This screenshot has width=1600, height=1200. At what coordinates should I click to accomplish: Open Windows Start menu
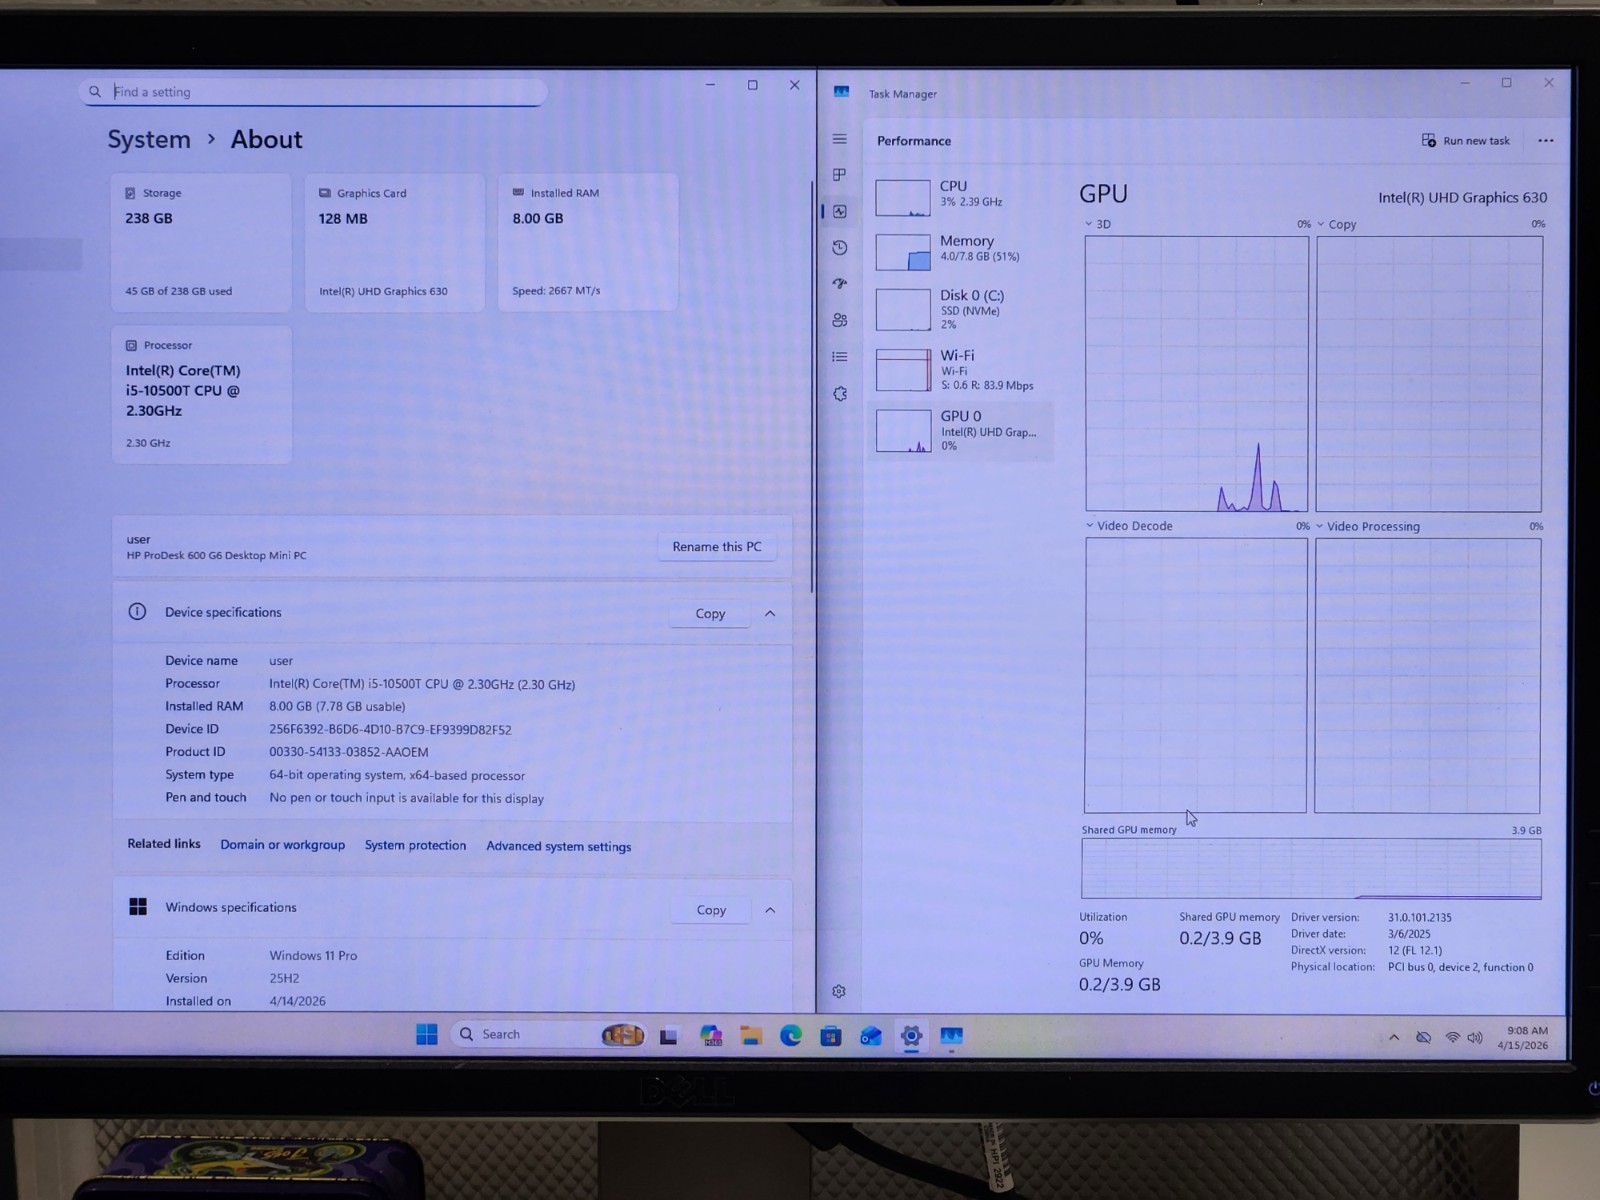pos(427,1034)
